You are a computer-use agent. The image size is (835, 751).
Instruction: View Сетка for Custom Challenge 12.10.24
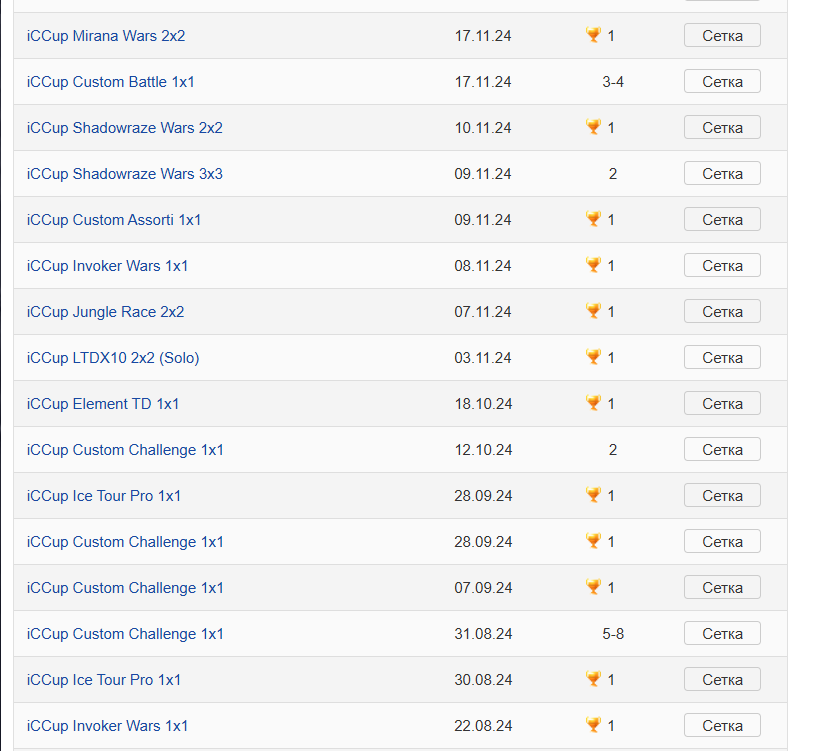(722, 450)
